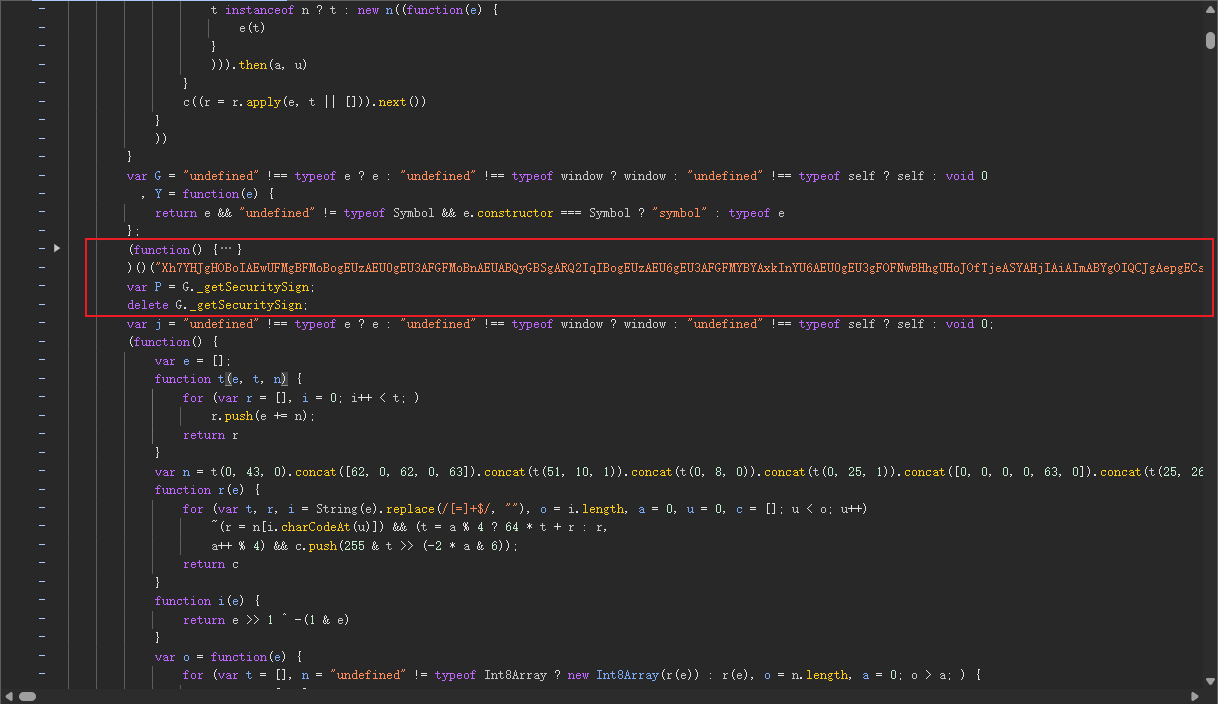Click the 'var G = "undefined" !== typeof e' line
This screenshot has width=1218, height=704.
point(557,176)
